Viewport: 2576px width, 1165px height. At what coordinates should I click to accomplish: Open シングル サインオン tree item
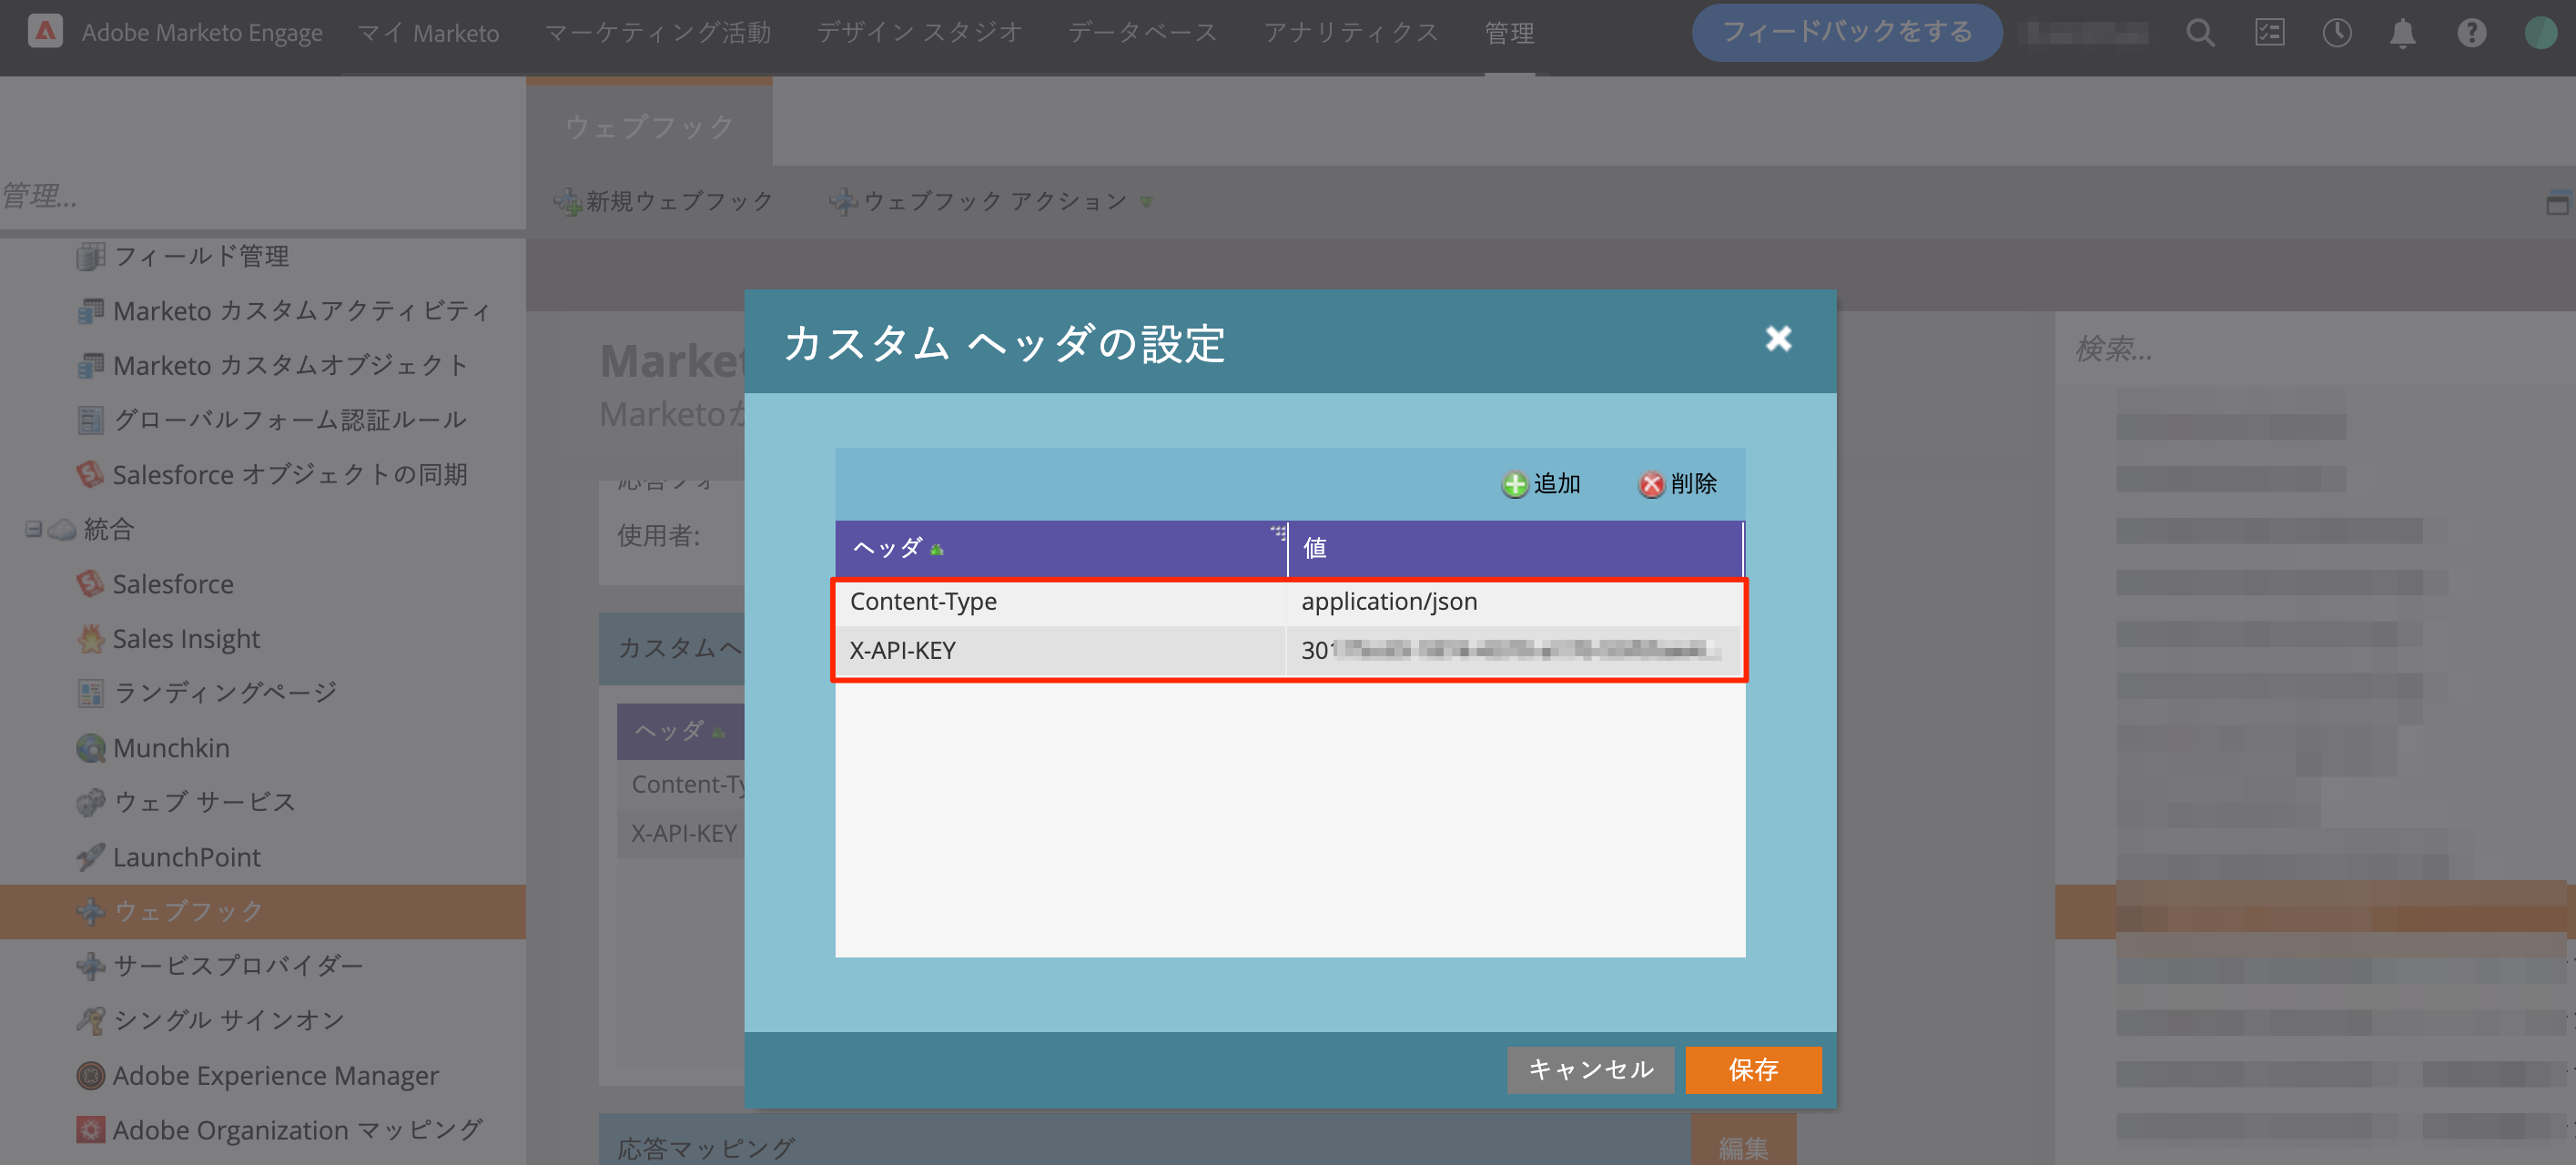228,1020
